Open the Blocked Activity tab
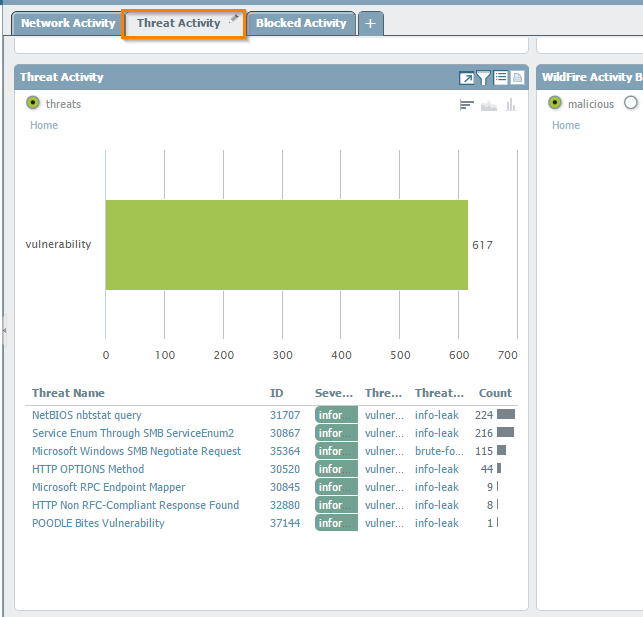Image resolution: width=643 pixels, height=617 pixels. [x=301, y=23]
